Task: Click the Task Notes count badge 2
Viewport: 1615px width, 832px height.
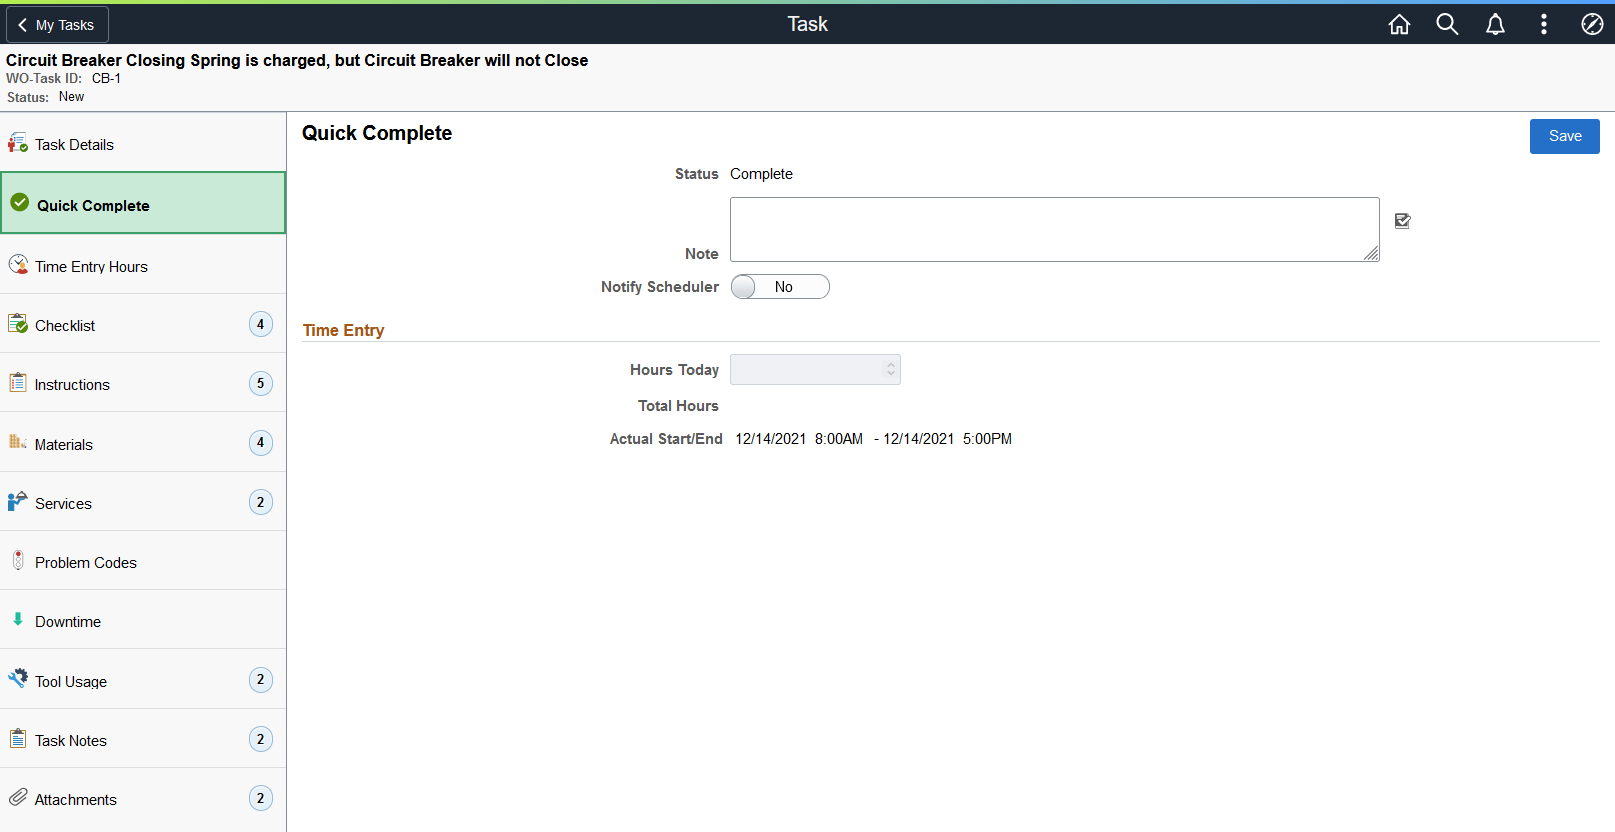Action: click(x=261, y=739)
